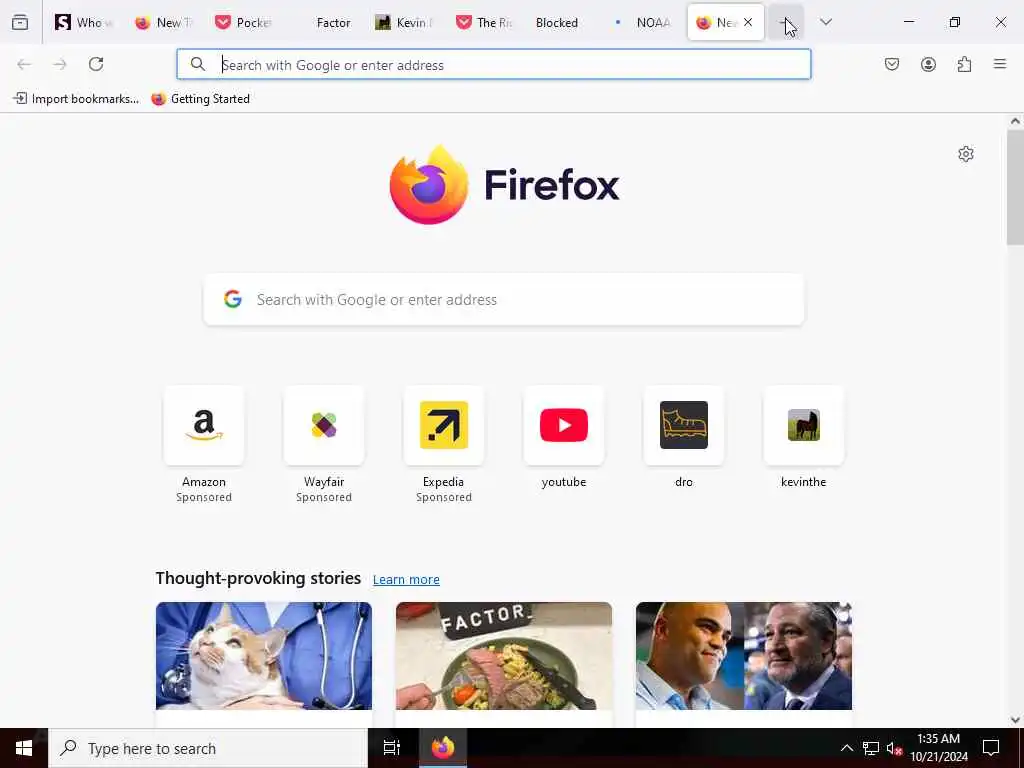
Task: Click the address bar magnifier icon
Action: [x=197, y=64]
